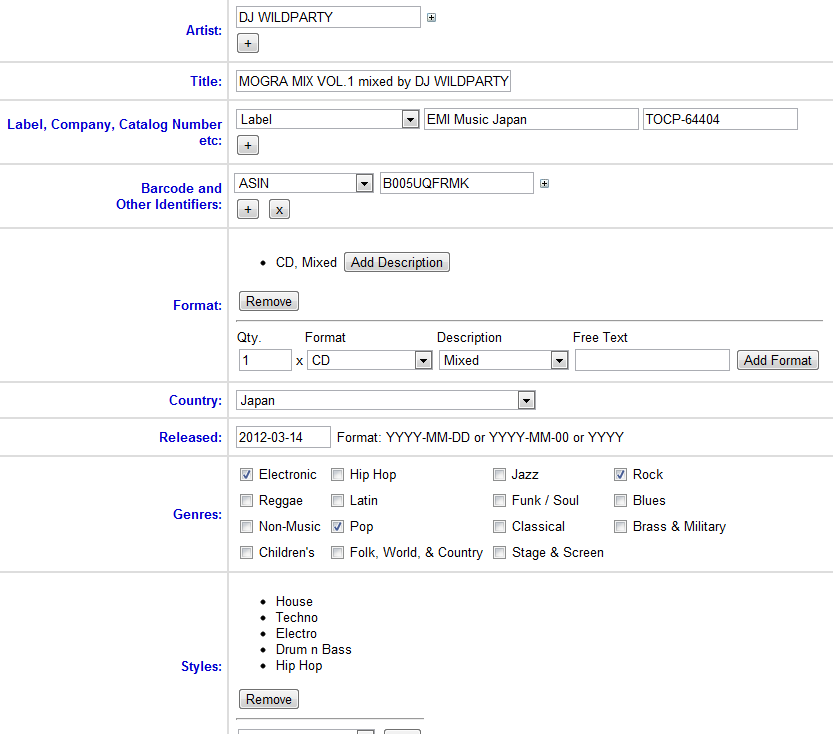Viewport: 833px width, 734px height.
Task: Click the Techno style entry
Action: (296, 617)
